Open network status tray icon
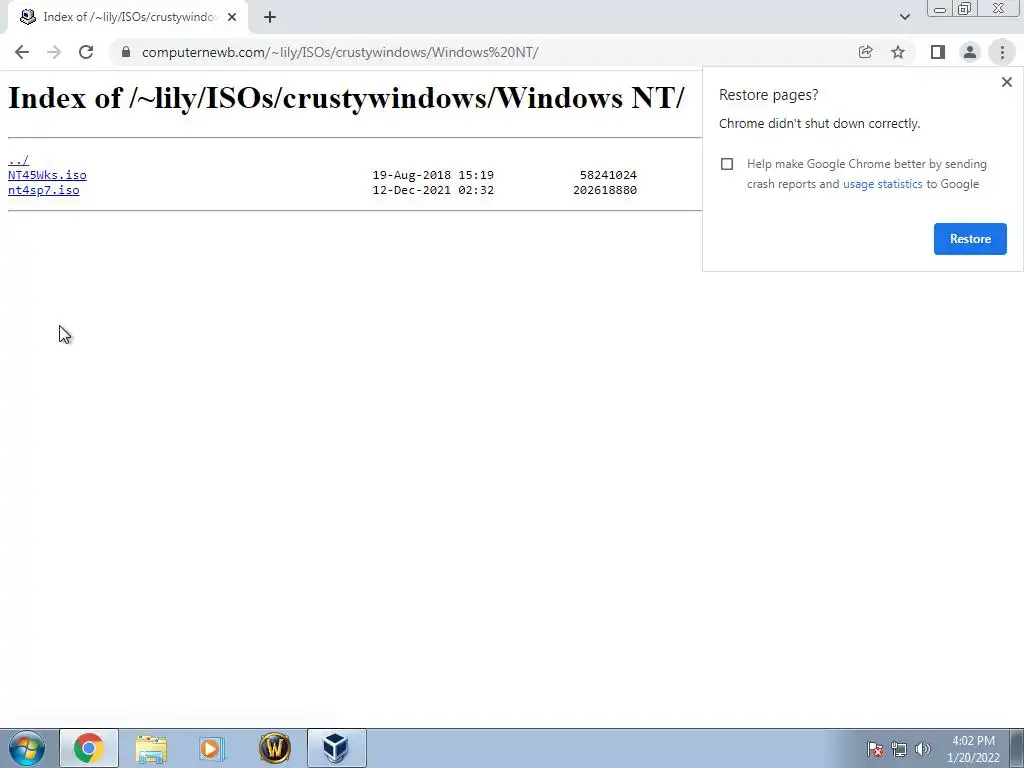Image resolution: width=1024 pixels, height=768 pixels. (x=899, y=749)
